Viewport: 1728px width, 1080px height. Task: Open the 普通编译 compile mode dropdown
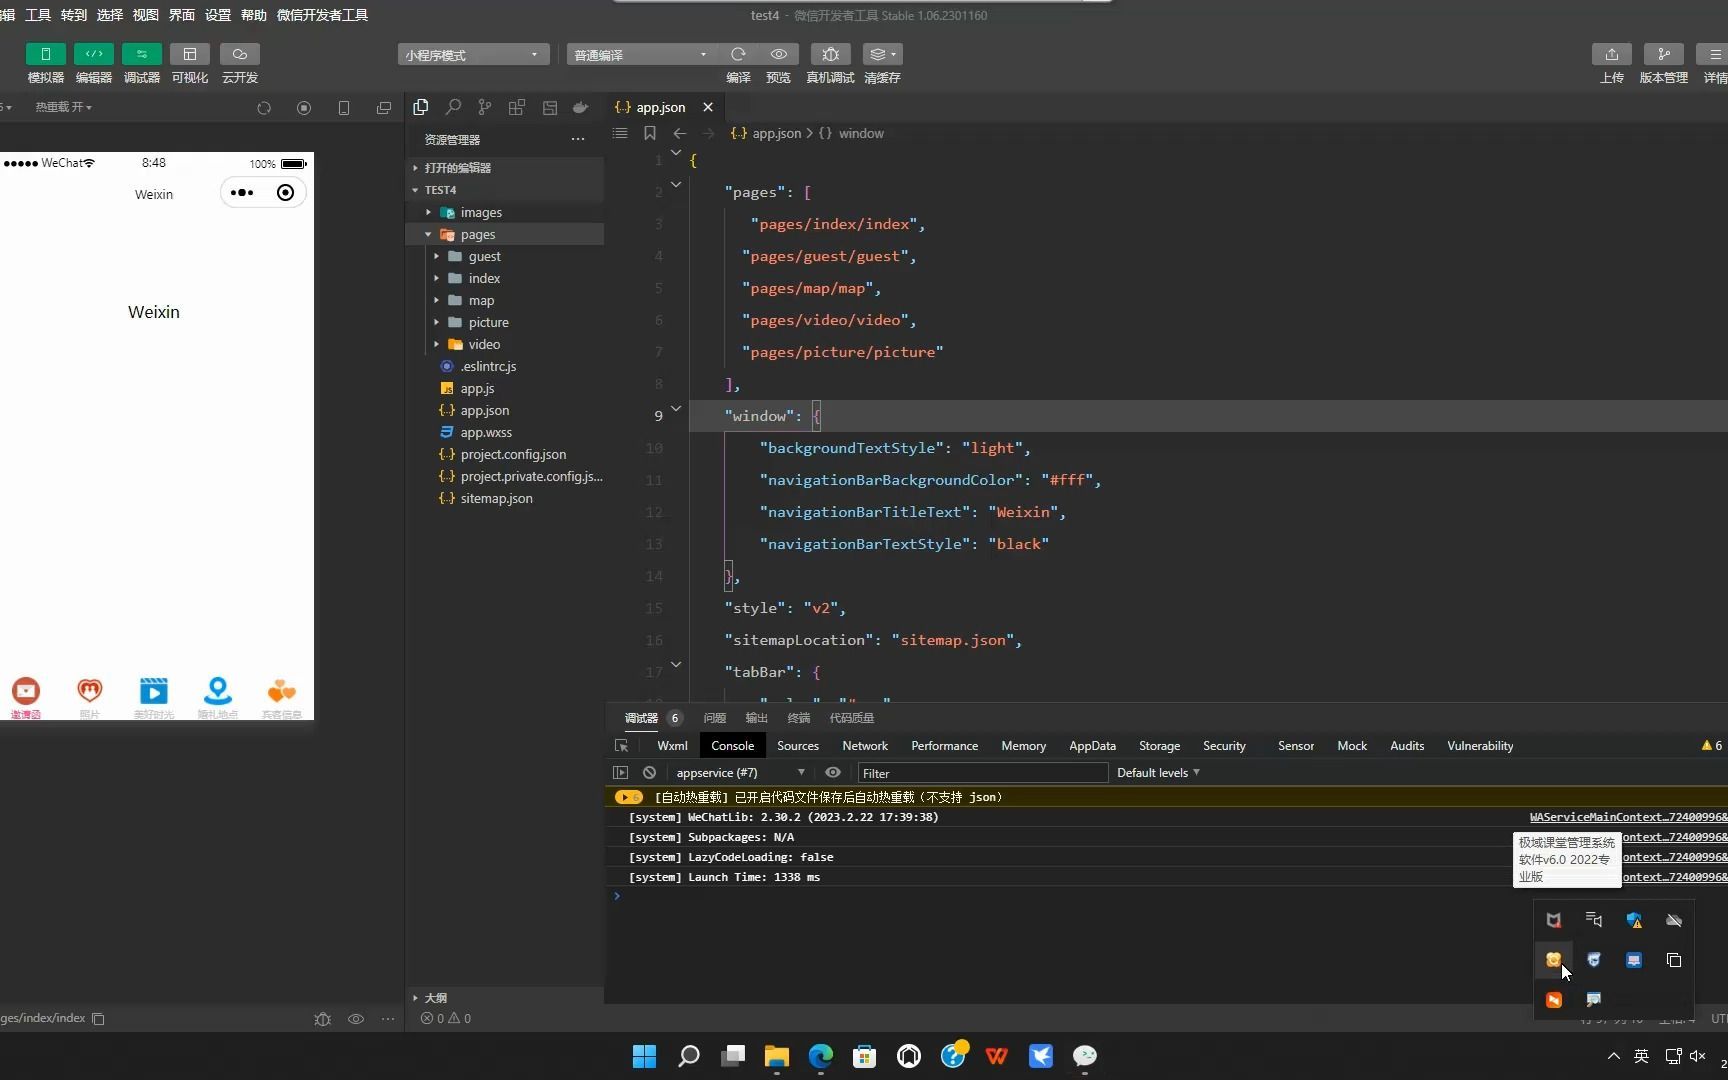641,55
